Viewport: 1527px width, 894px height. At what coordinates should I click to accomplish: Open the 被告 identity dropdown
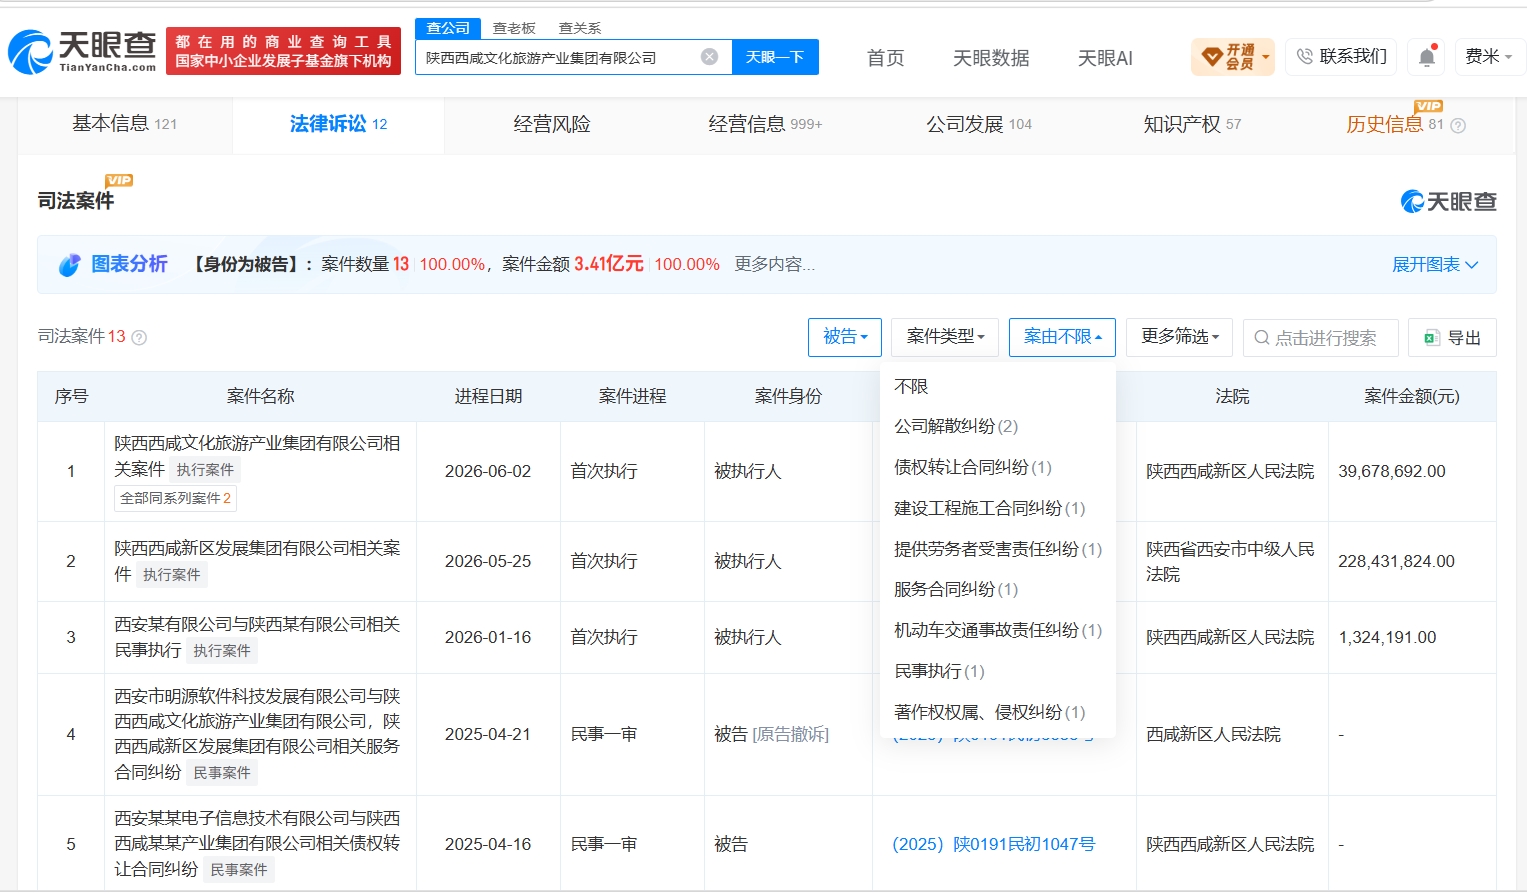click(x=845, y=337)
